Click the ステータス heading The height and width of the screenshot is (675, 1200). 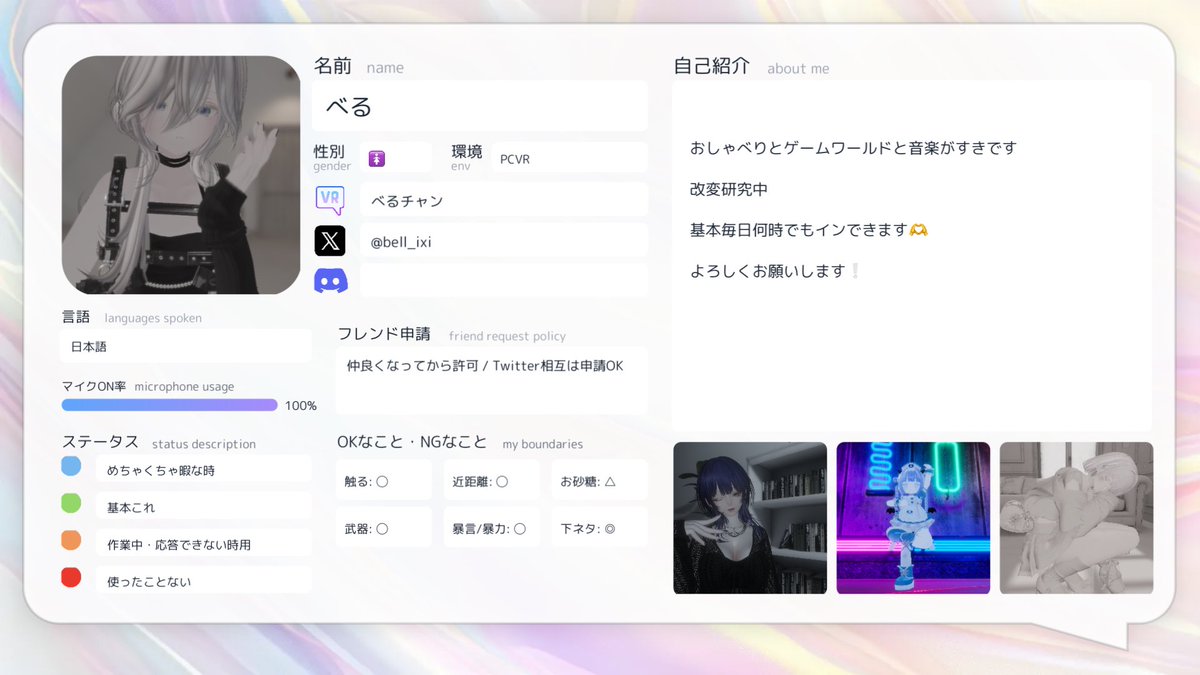[101, 442]
